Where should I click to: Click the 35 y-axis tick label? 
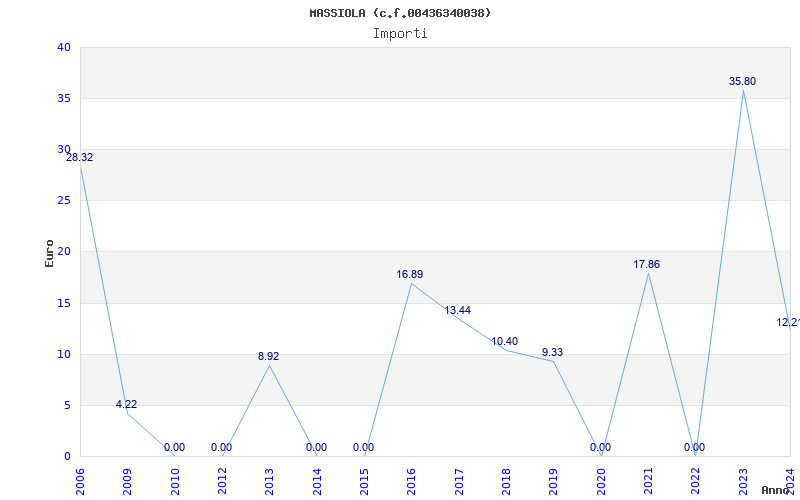pyautogui.click(x=64, y=98)
